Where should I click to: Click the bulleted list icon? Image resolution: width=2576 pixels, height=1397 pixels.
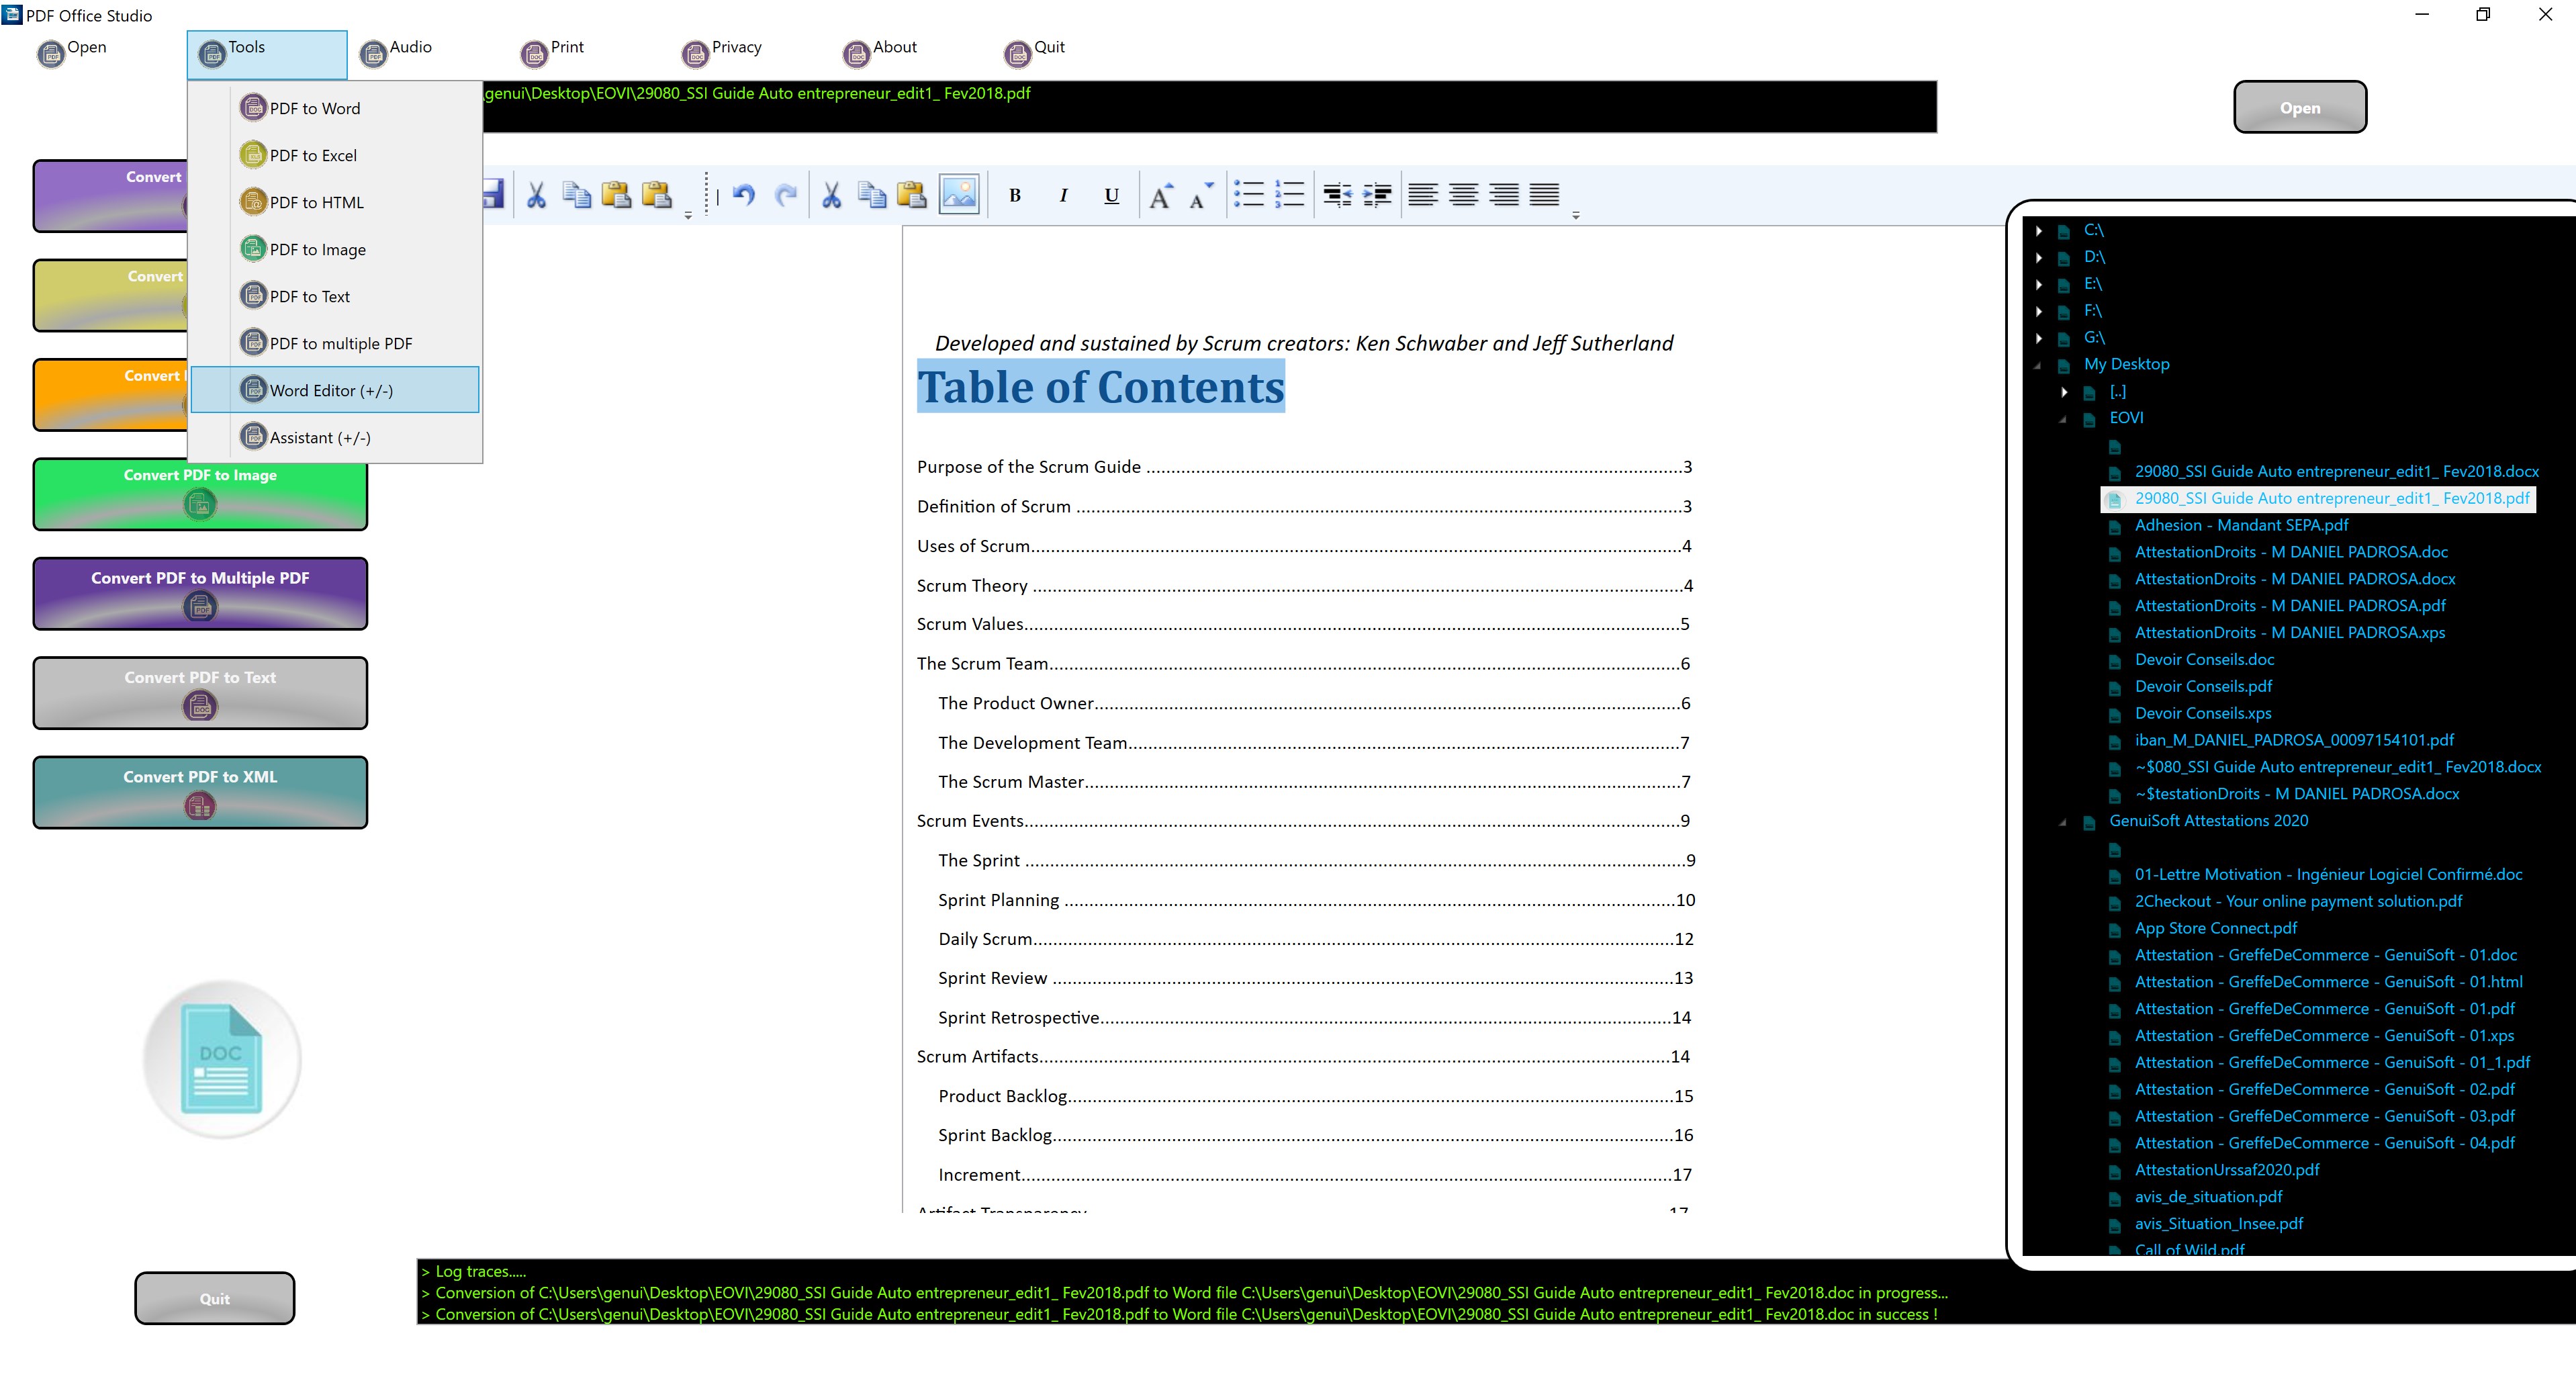(1248, 194)
